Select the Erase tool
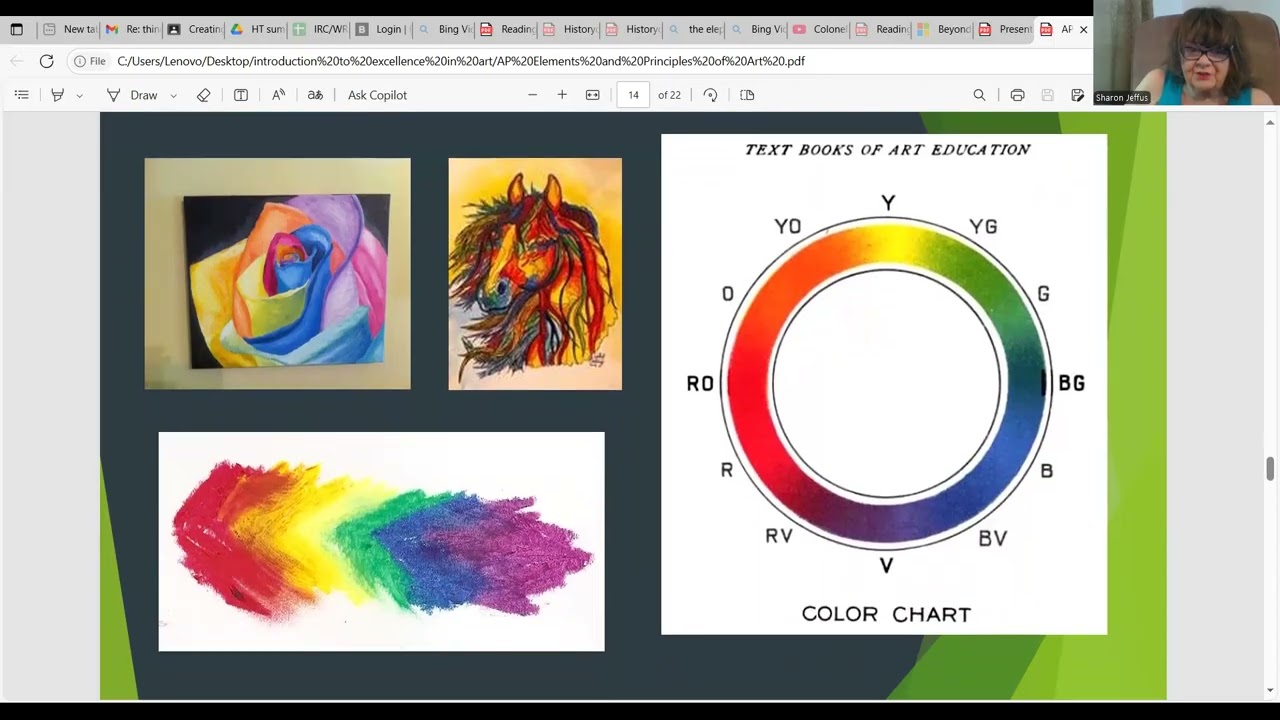 point(204,95)
